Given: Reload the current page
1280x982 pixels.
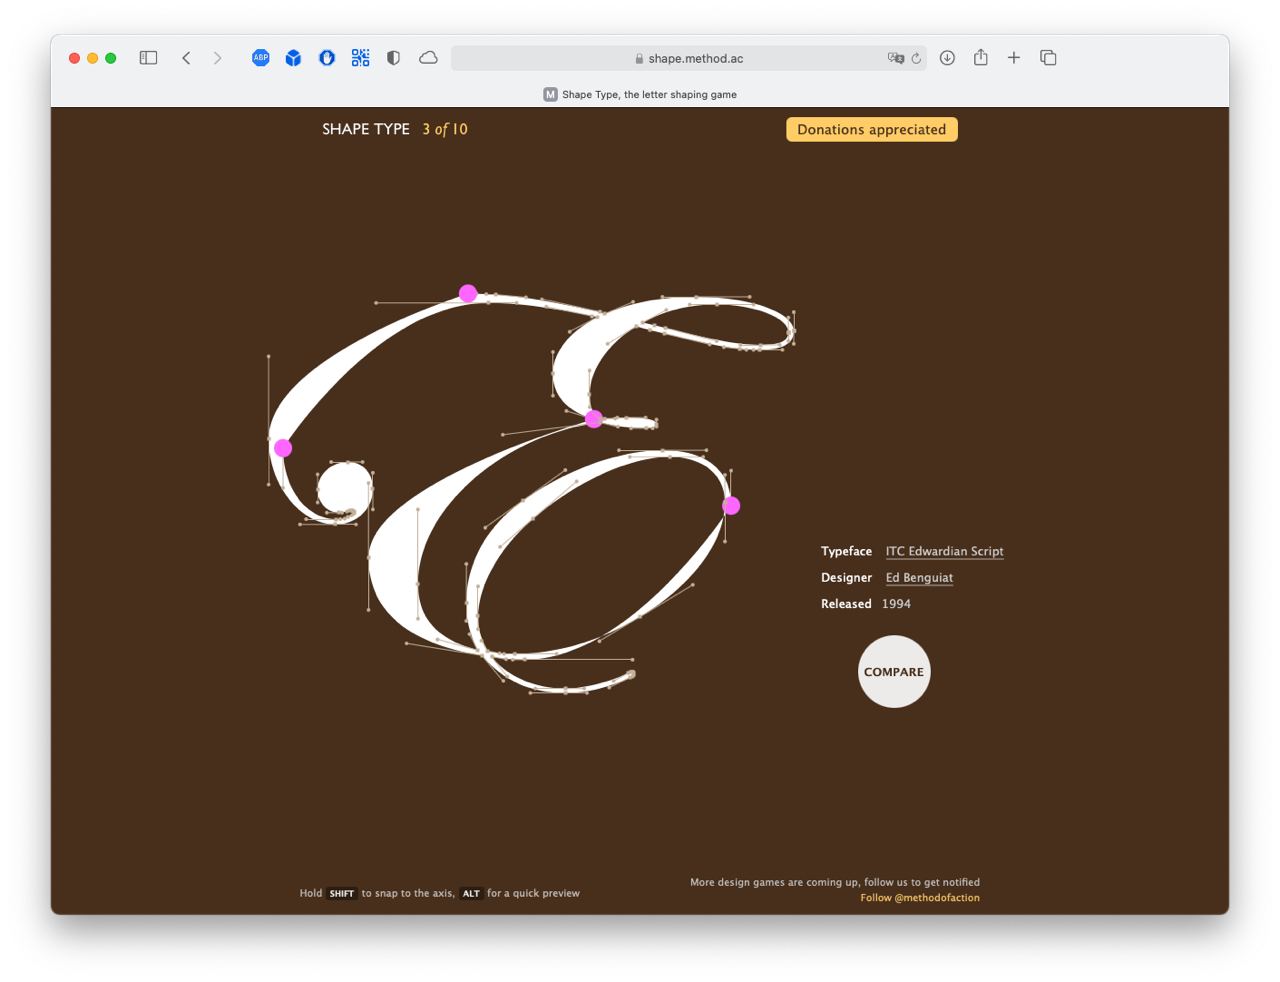Looking at the screenshot, I should (916, 58).
